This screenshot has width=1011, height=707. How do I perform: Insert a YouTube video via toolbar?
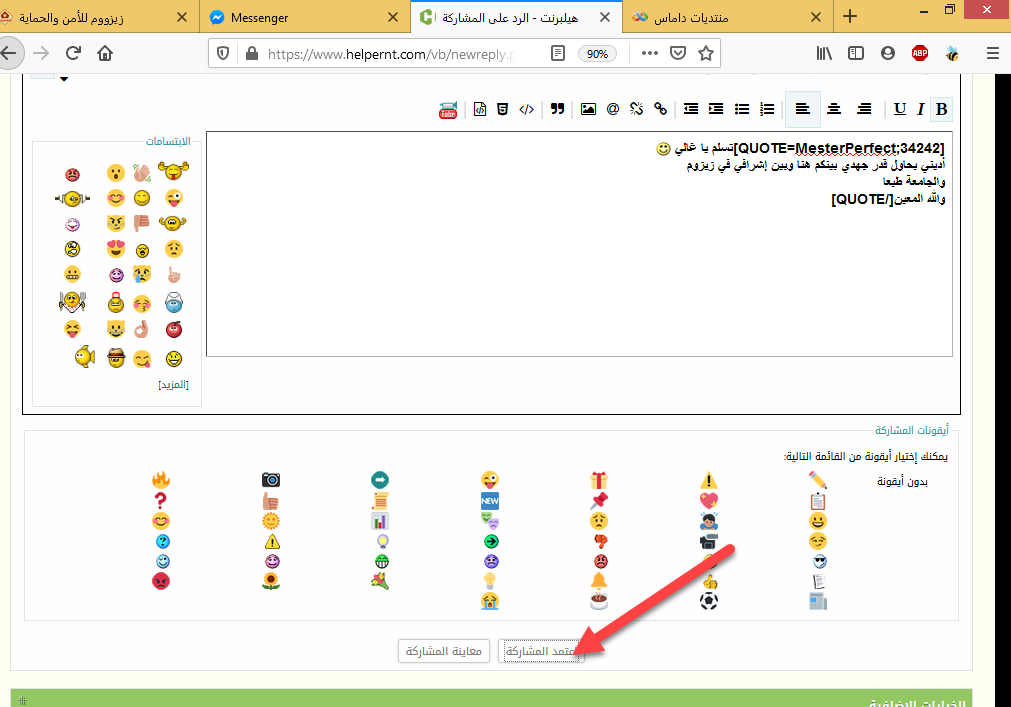tap(448, 109)
